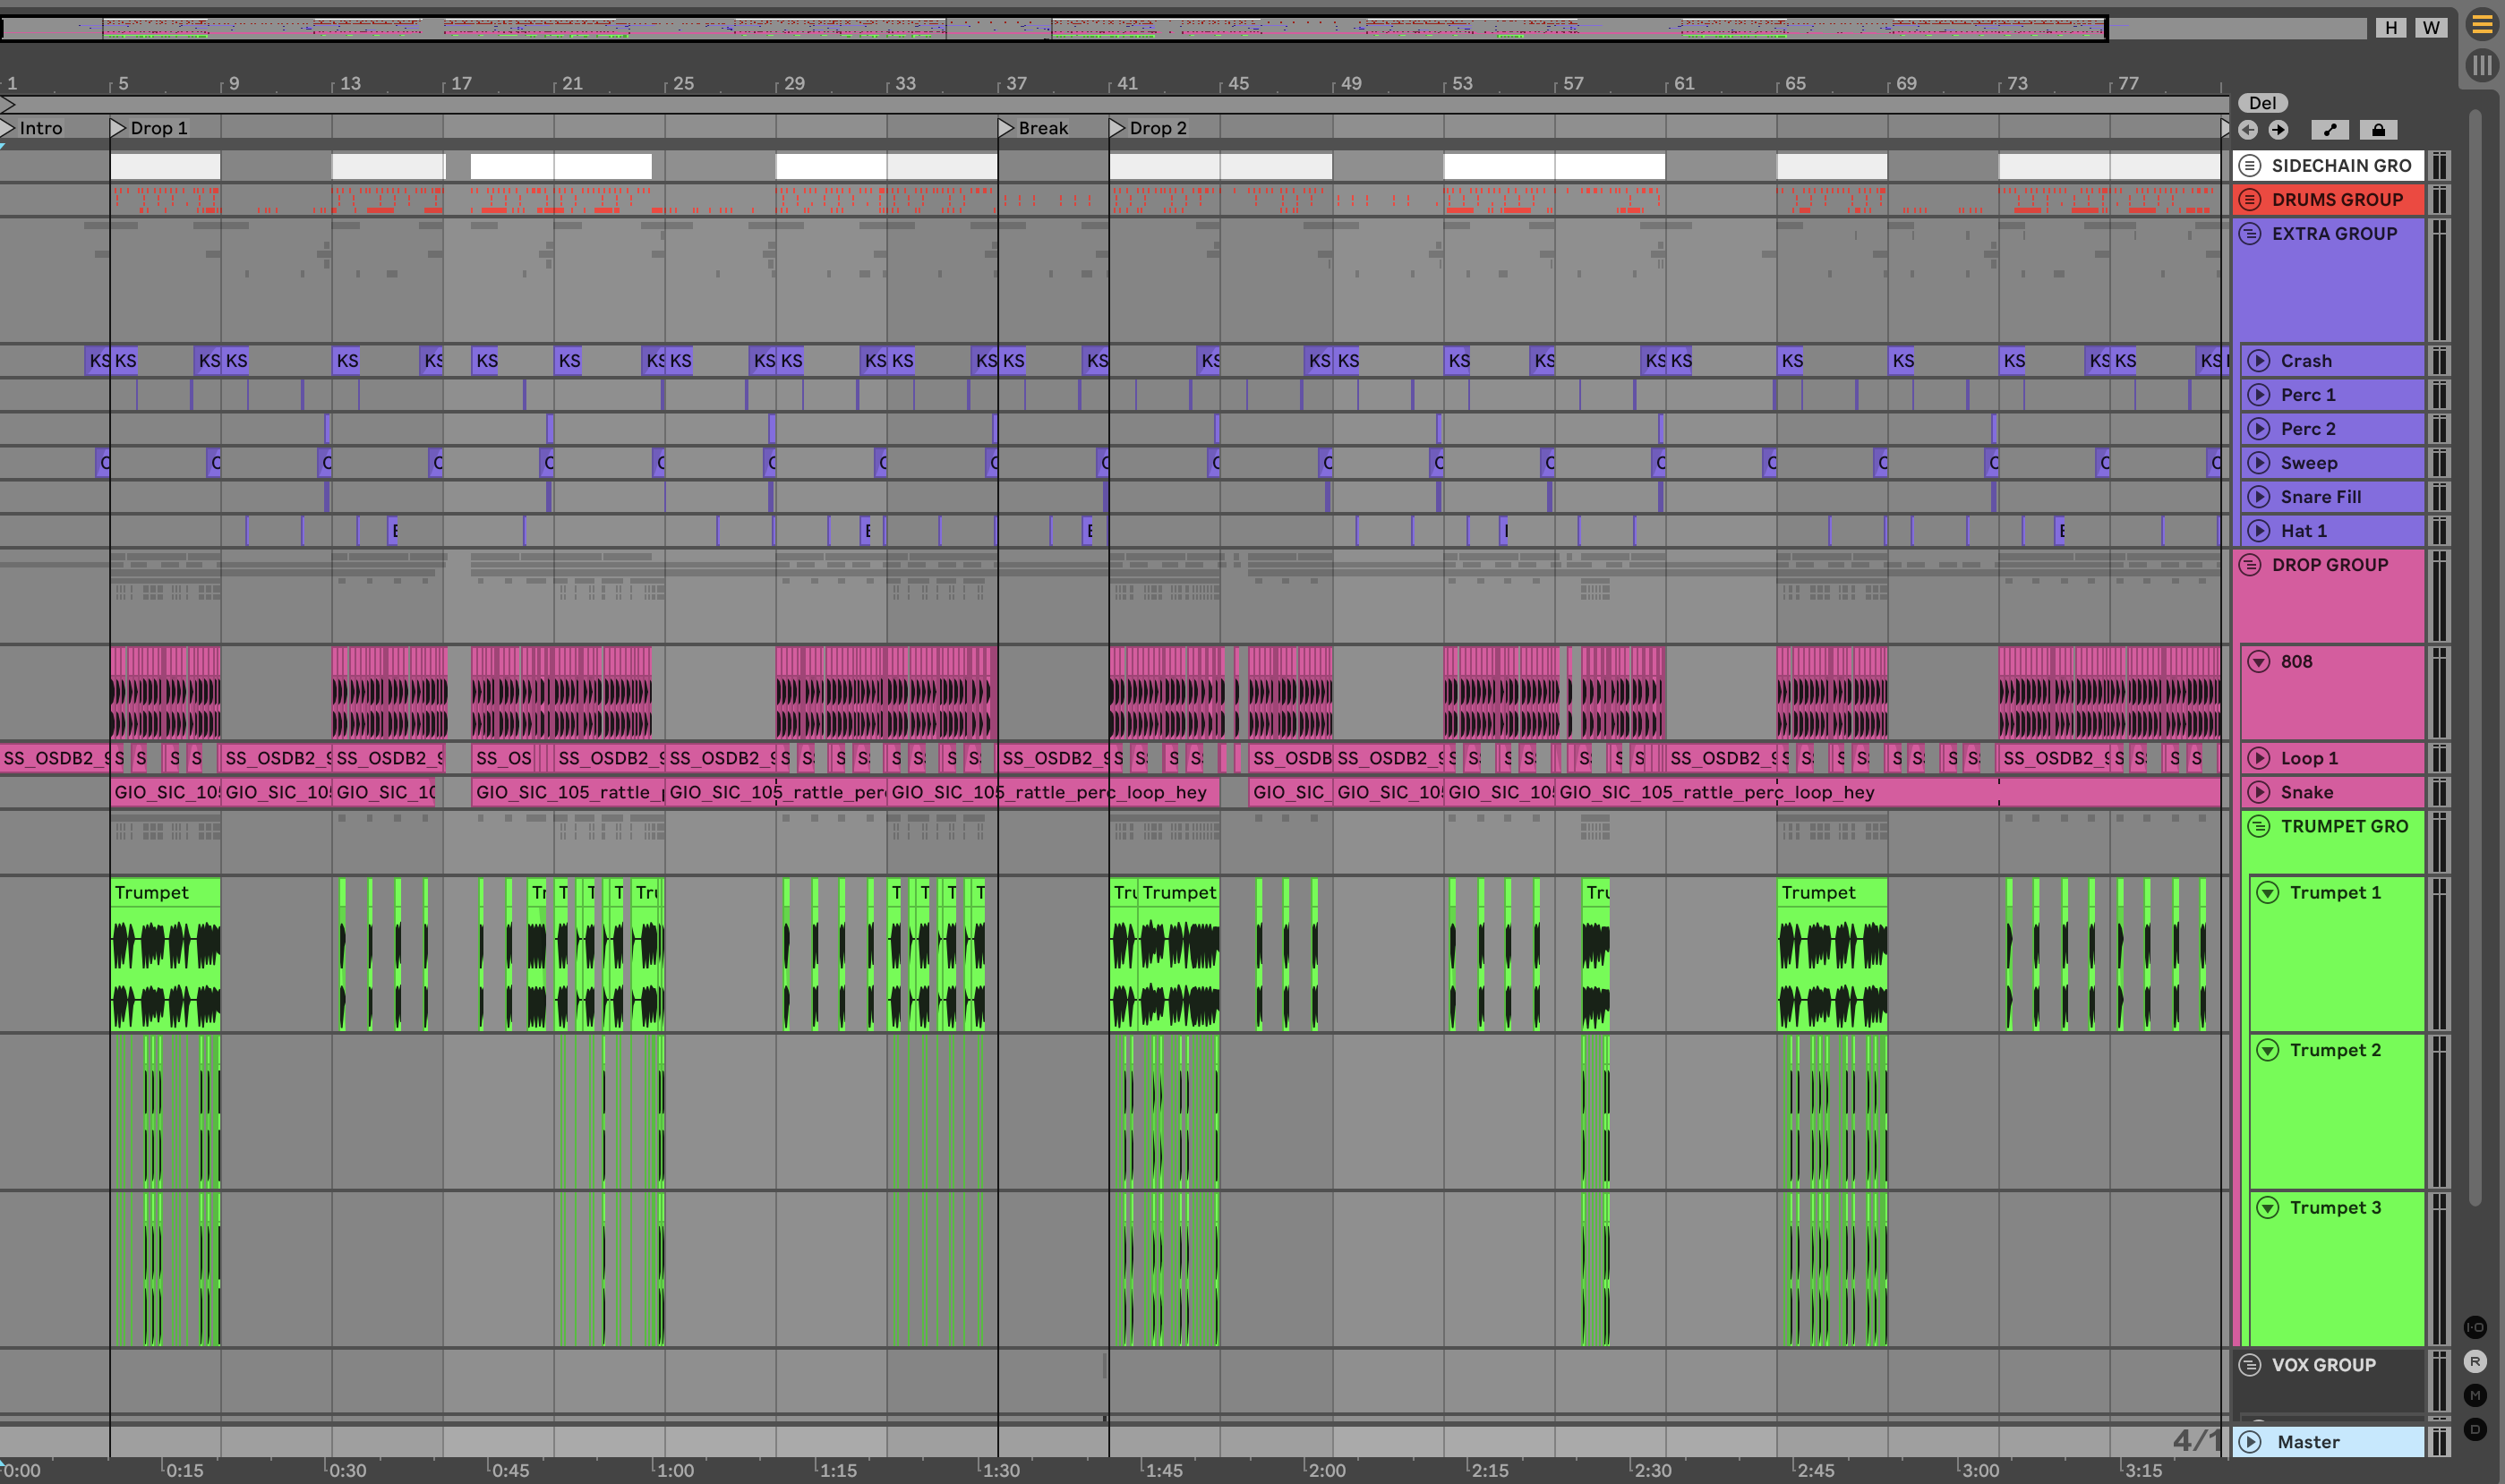Select the Sweep track title
2505x1484 pixels.
click(2308, 463)
